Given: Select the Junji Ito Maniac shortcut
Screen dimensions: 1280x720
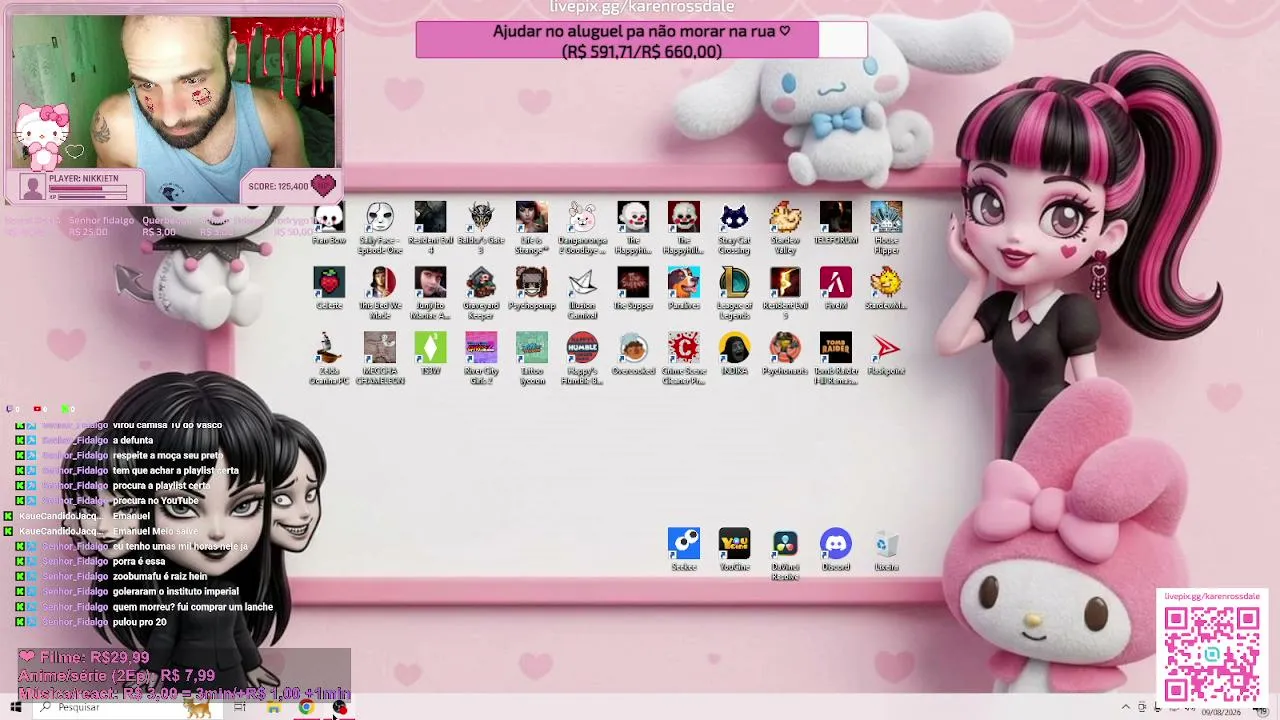Looking at the screenshot, I should point(430,293).
